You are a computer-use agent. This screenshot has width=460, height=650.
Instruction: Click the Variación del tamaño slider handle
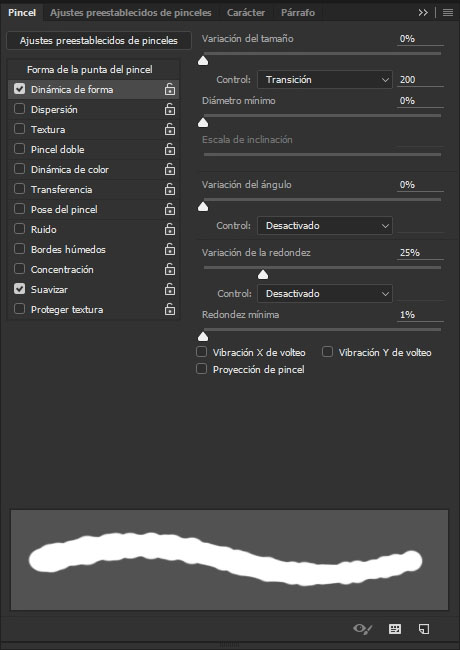coord(203,61)
